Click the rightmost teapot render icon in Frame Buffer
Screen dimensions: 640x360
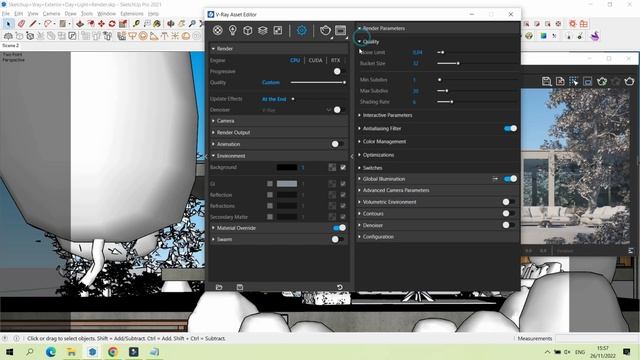[x=629, y=81]
